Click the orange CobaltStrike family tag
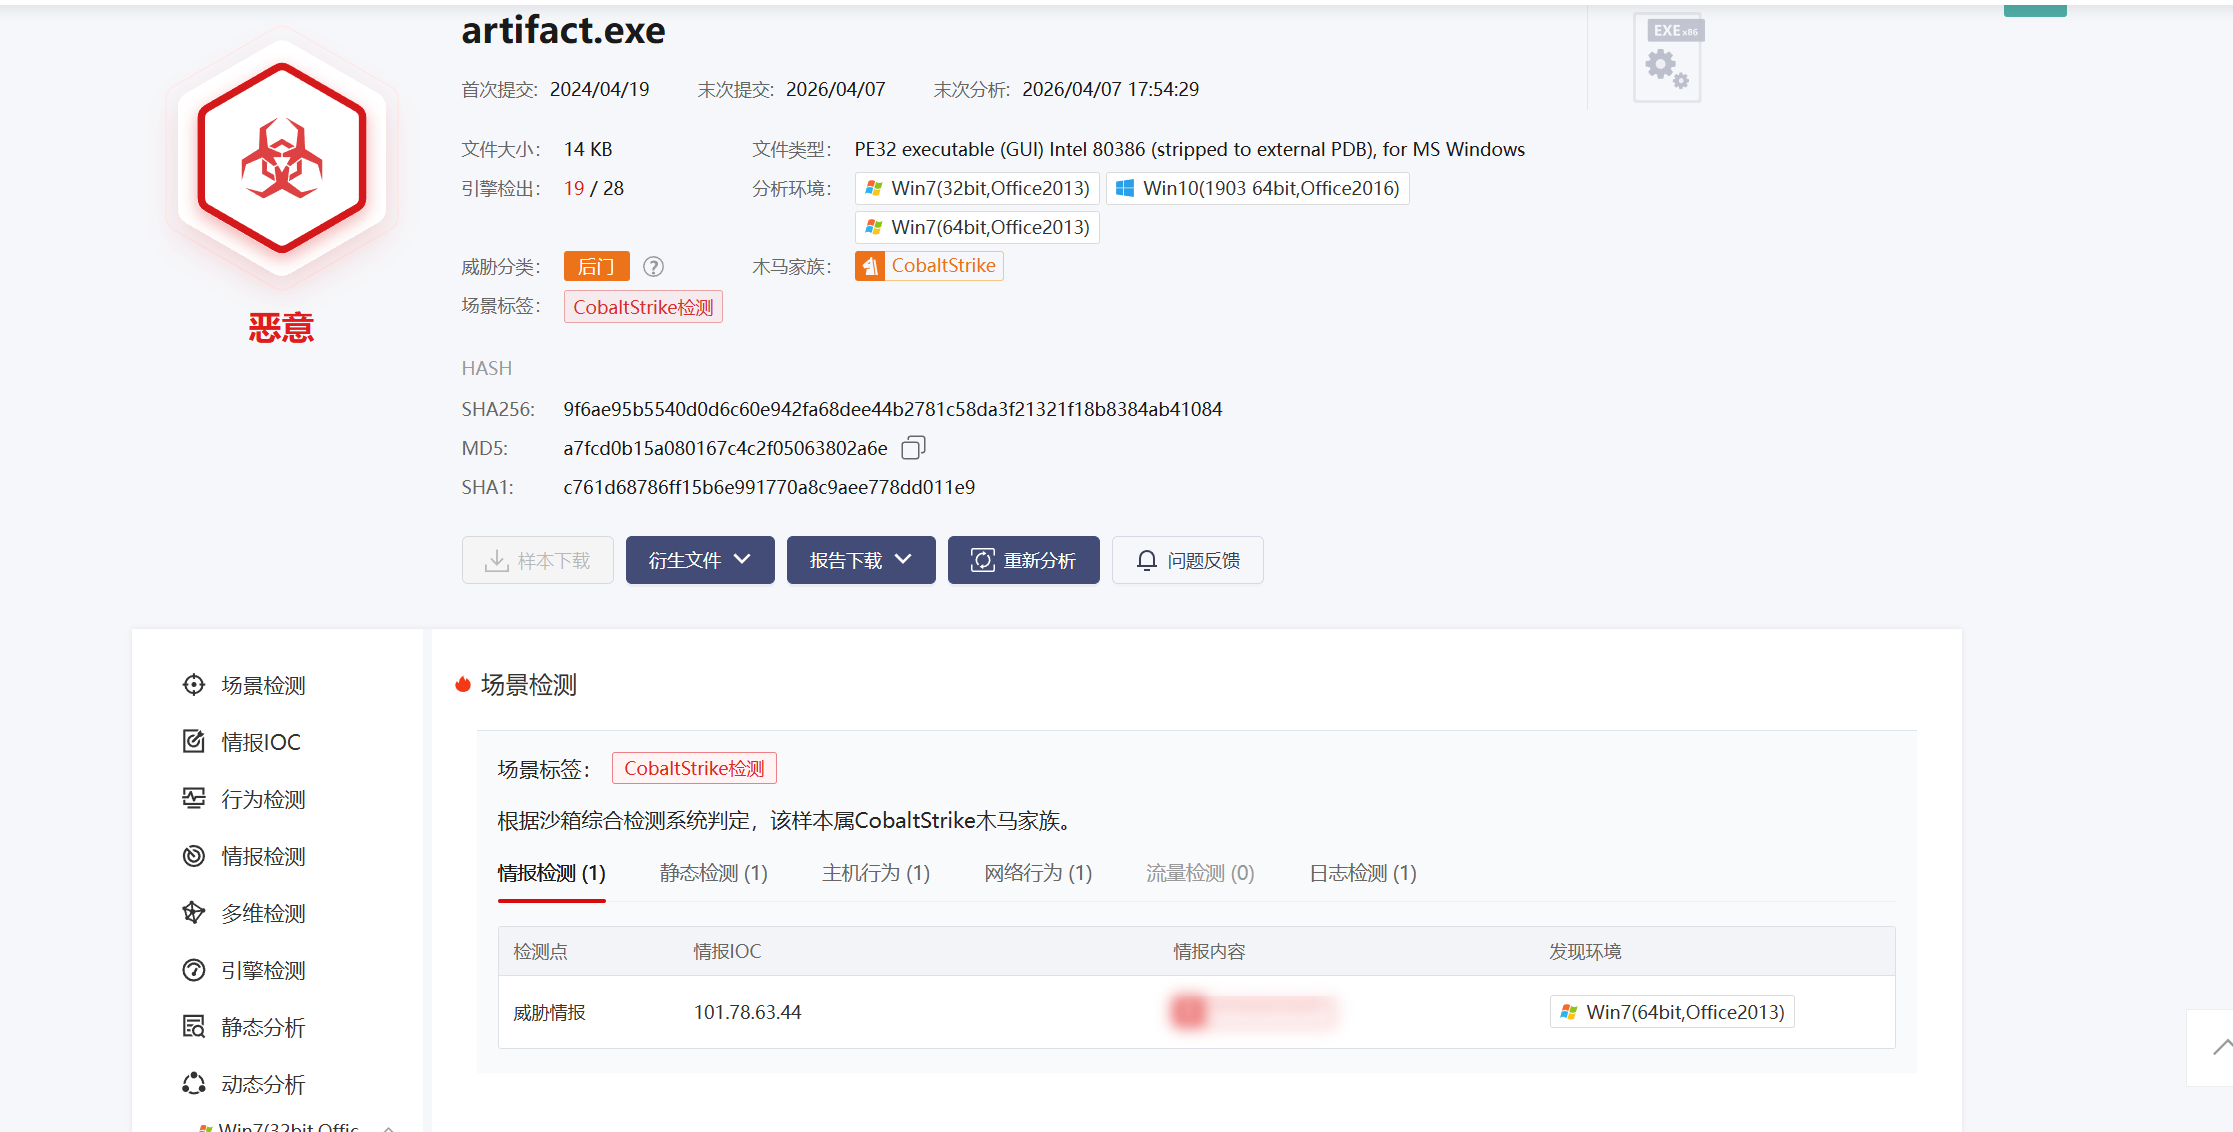The image size is (2233, 1132). tap(929, 266)
